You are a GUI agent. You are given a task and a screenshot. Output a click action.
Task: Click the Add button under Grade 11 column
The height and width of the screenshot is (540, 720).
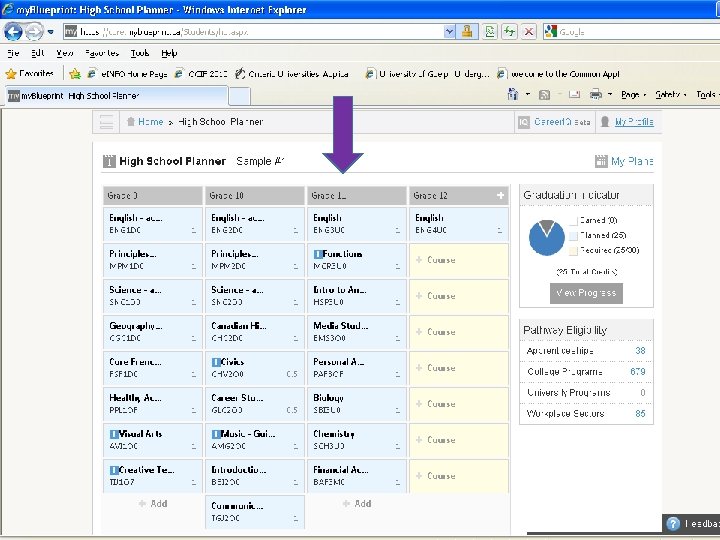tap(357, 504)
